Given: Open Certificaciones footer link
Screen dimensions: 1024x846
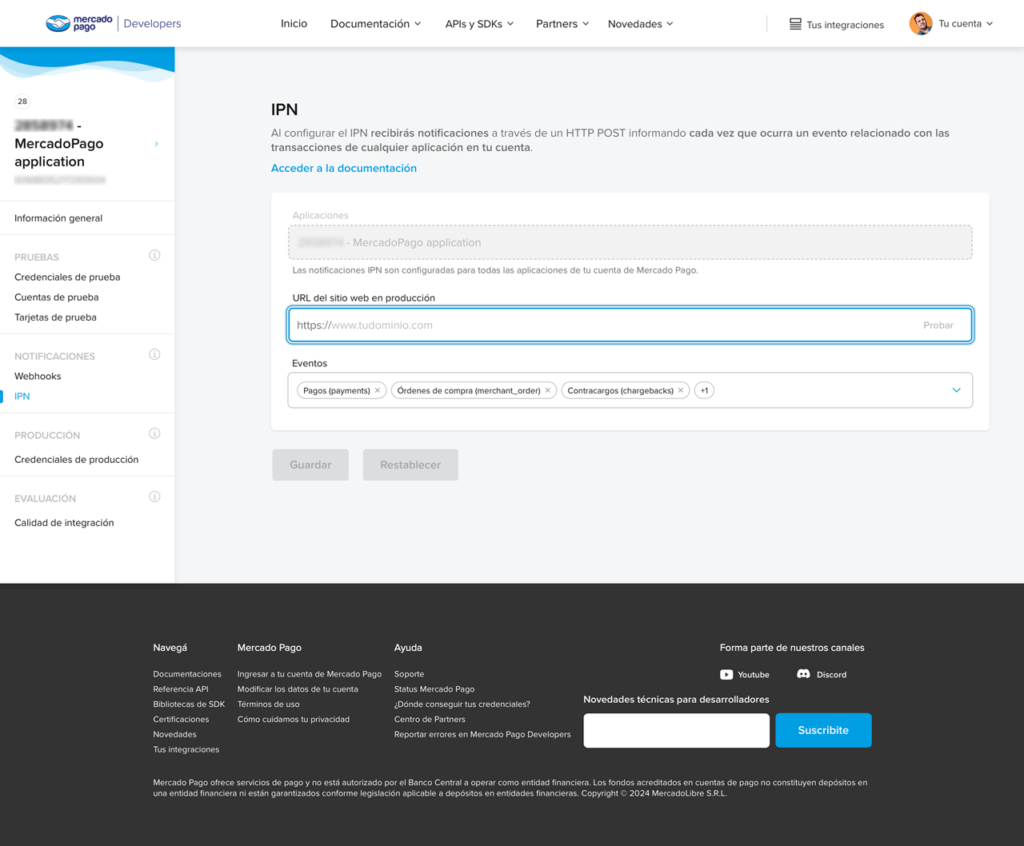Looking at the screenshot, I should pyautogui.click(x=181, y=719).
